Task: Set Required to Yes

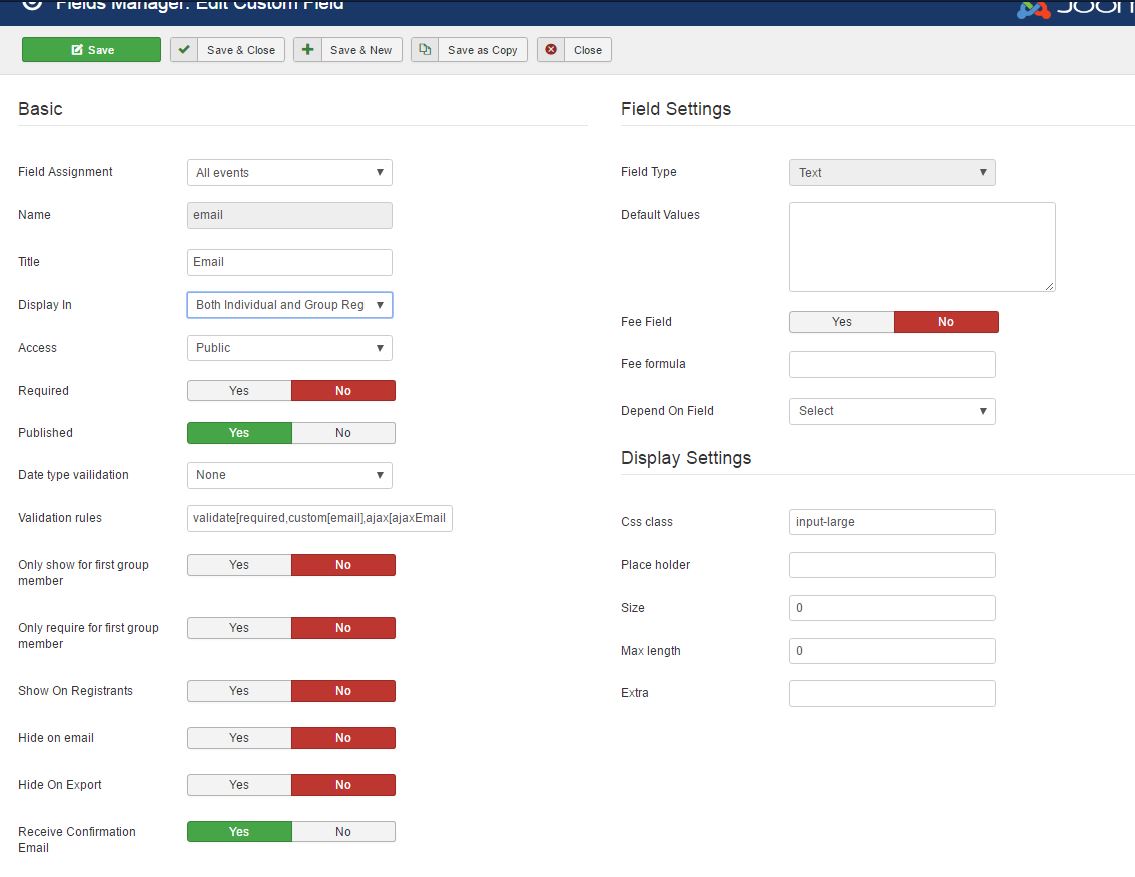Action: click(239, 391)
